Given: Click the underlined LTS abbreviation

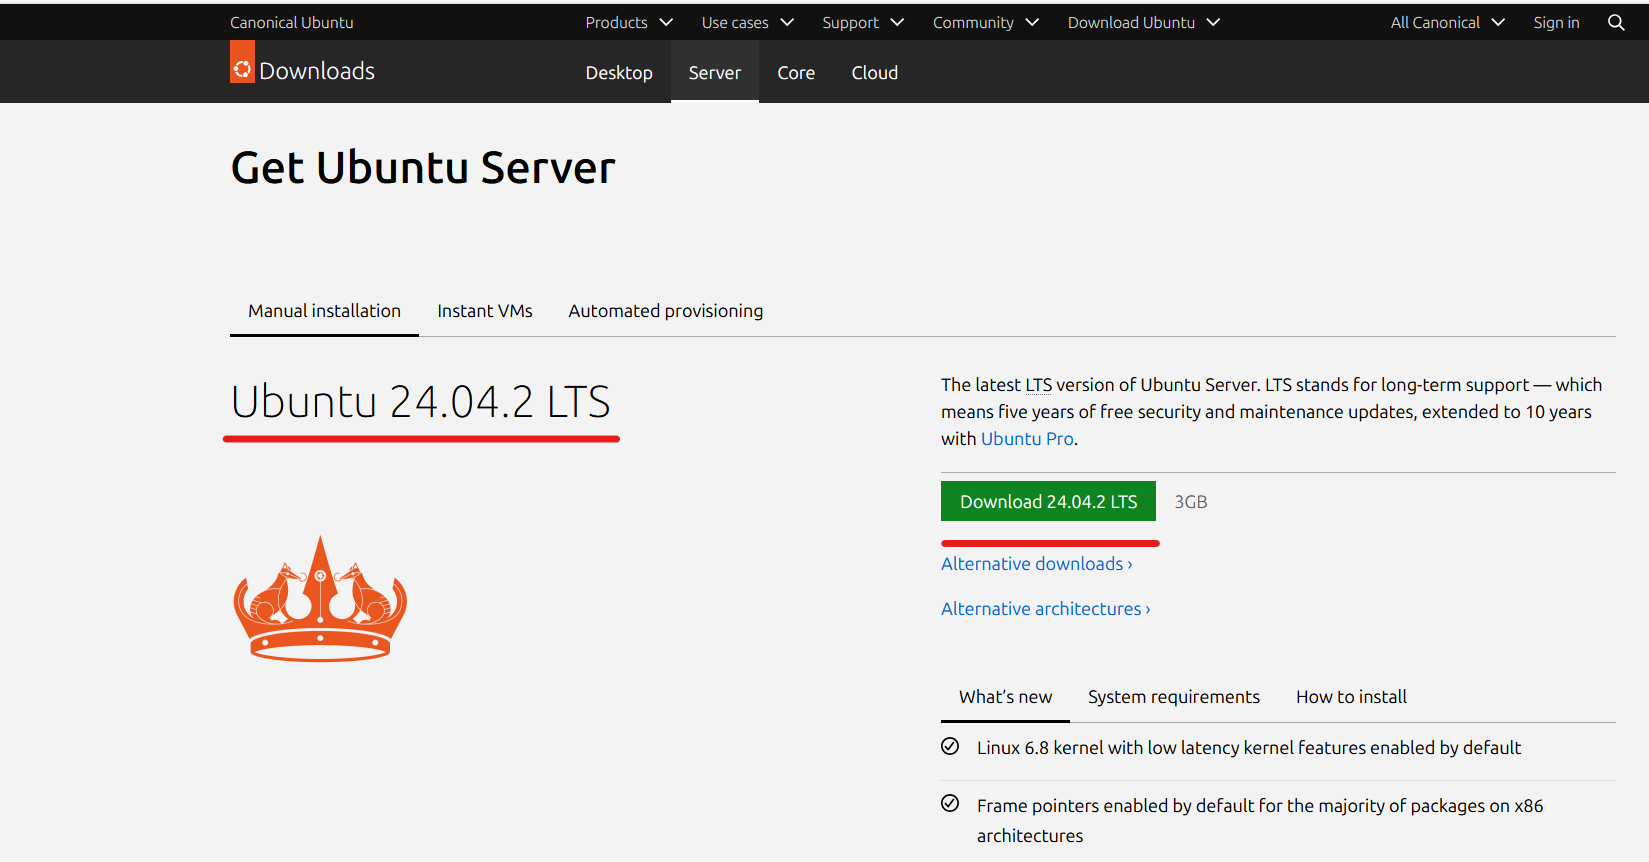Looking at the screenshot, I should coord(1039,385).
